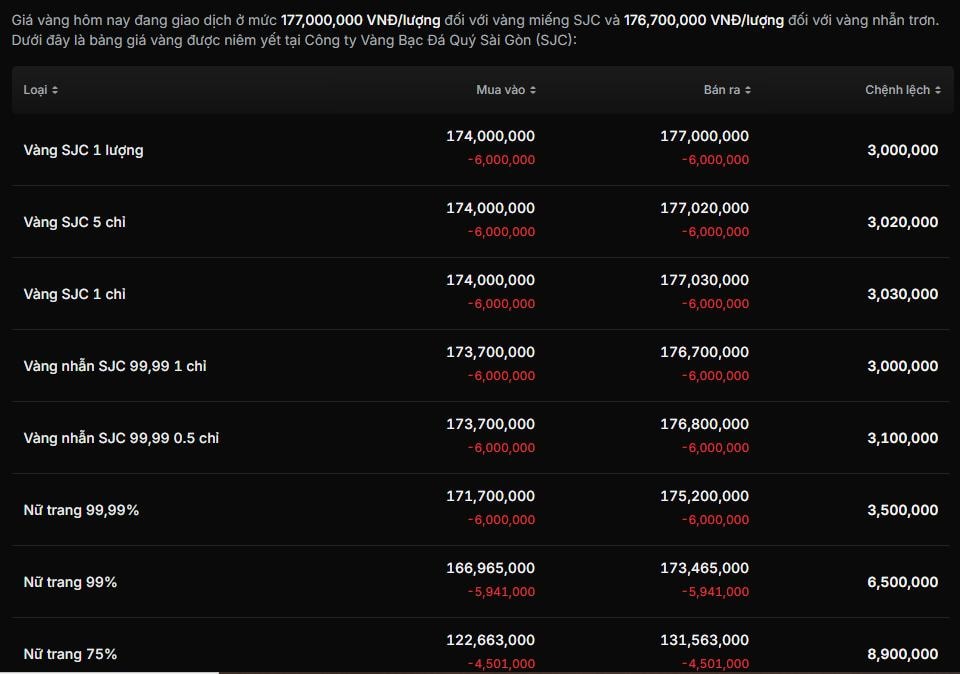Image resolution: width=960 pixels, height=674 pixels.
Task: Click the -5,941,000 change under 173,465,000
Action: (x=715, y=592)
